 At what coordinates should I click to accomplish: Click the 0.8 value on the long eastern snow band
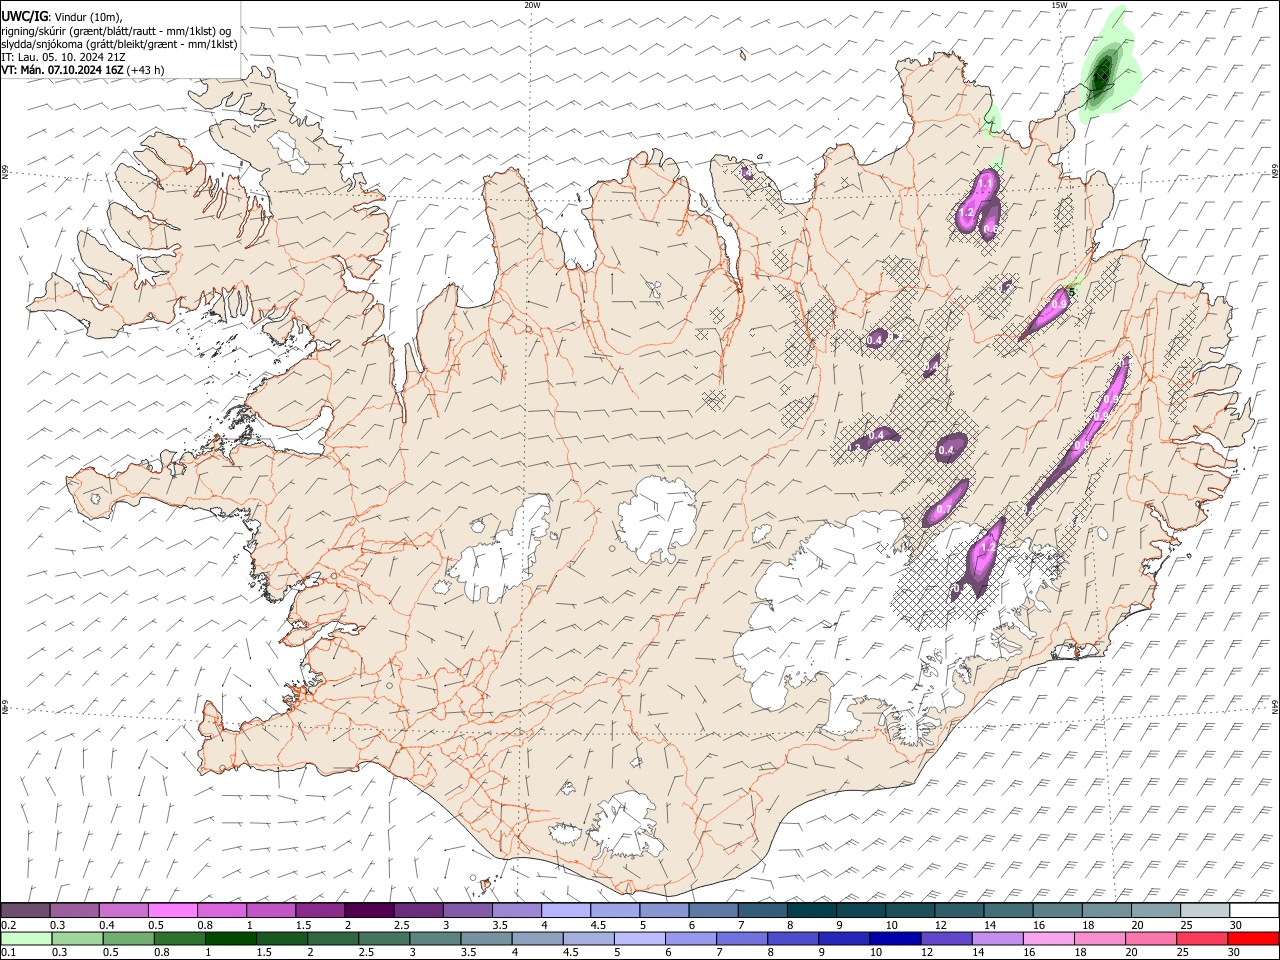(x=1081, y=446)
